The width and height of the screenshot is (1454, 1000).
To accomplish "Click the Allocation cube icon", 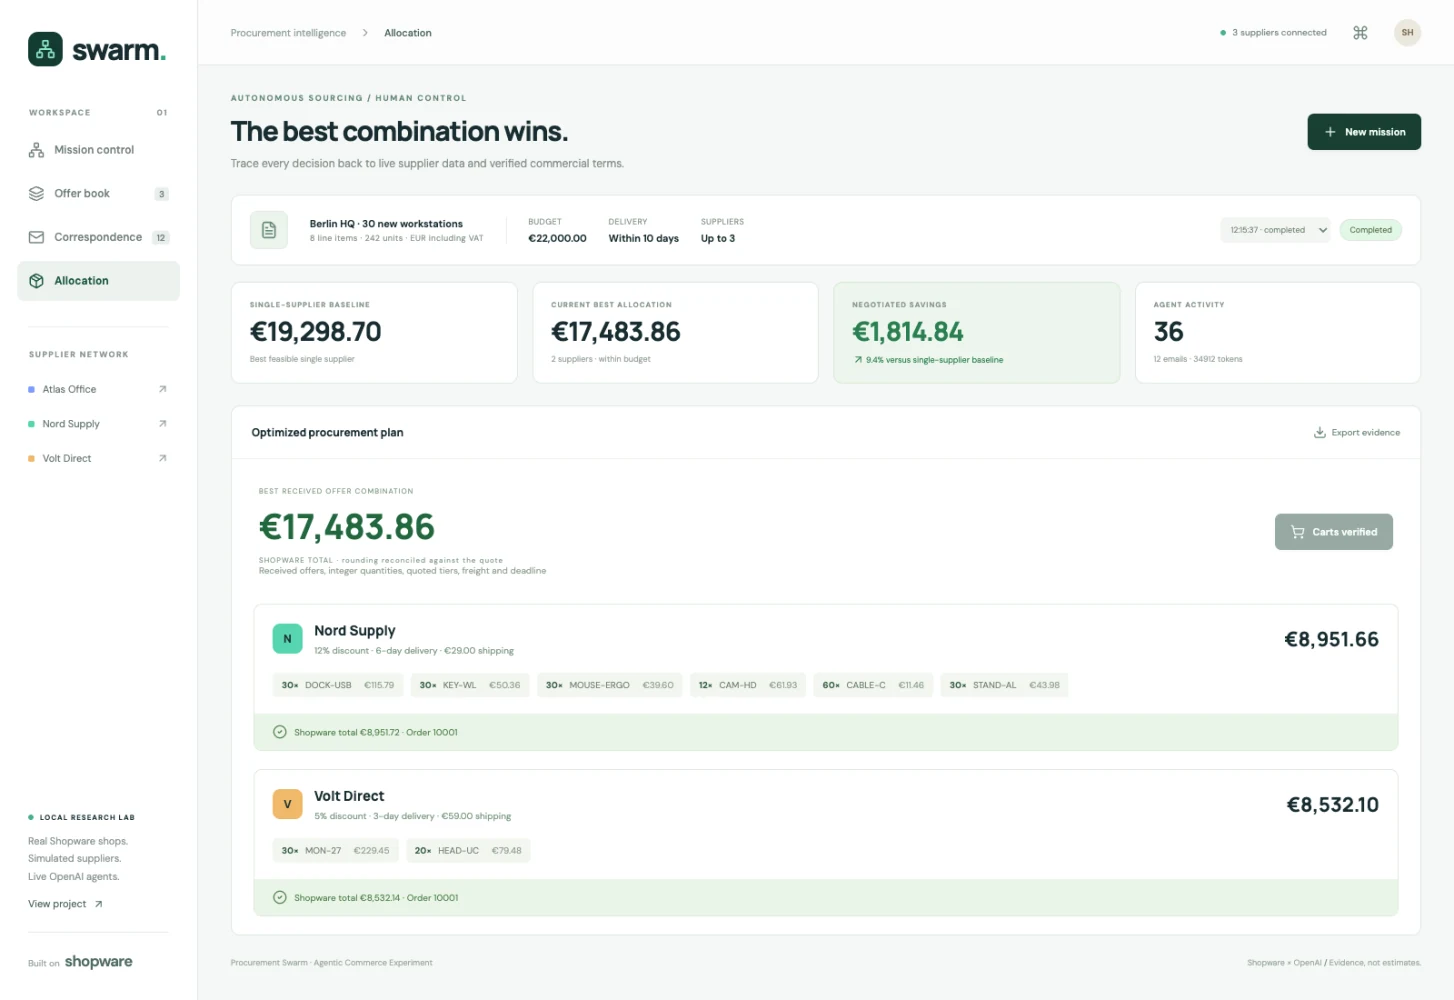I will click(36, 281).
